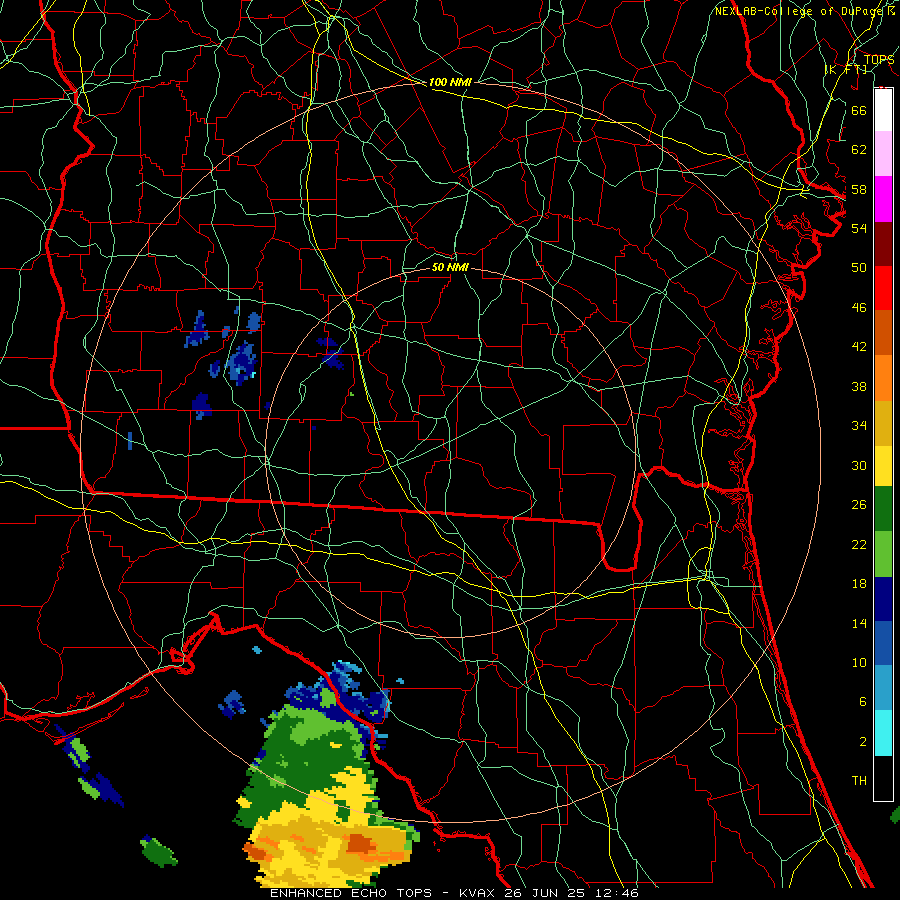Click the legend value "54"
Image resolution: width=900 pixels, height=900 pixels.
[x=859, y=228]
